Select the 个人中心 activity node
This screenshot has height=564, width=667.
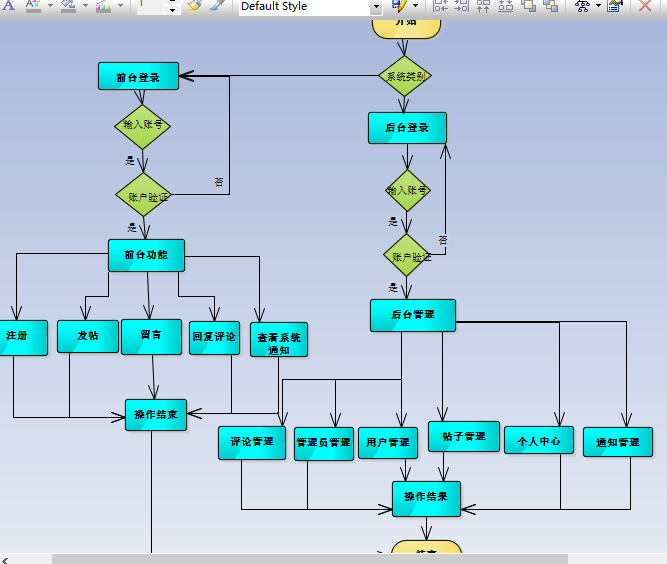pos(539,440)
